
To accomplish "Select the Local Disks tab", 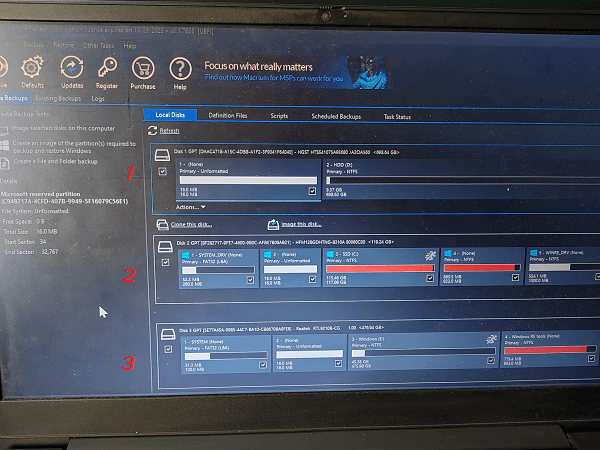I will tap(170, 115).
